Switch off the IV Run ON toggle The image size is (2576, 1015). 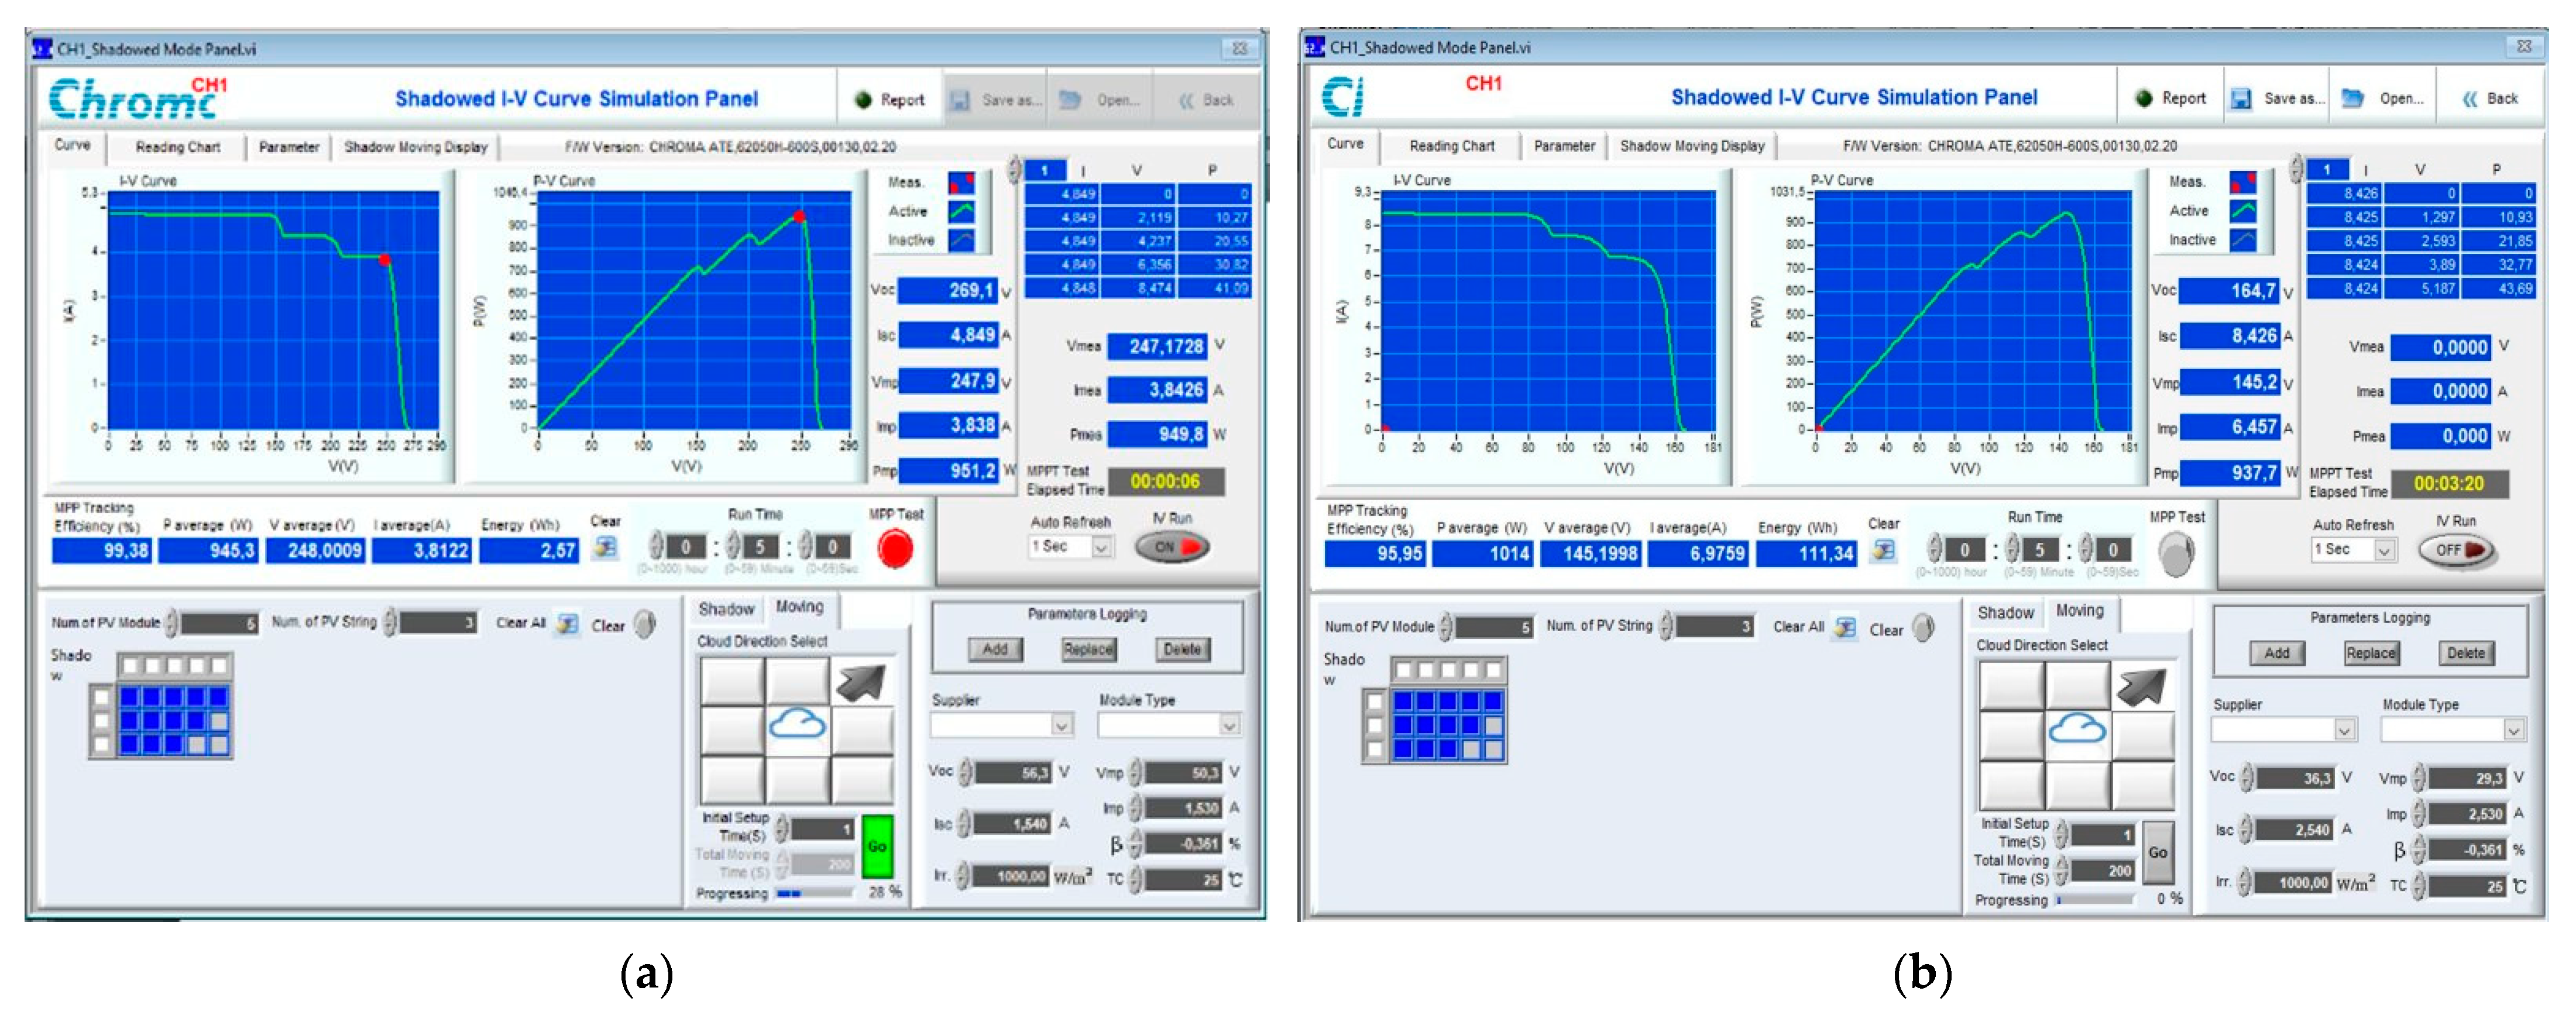click(1172, 547)
